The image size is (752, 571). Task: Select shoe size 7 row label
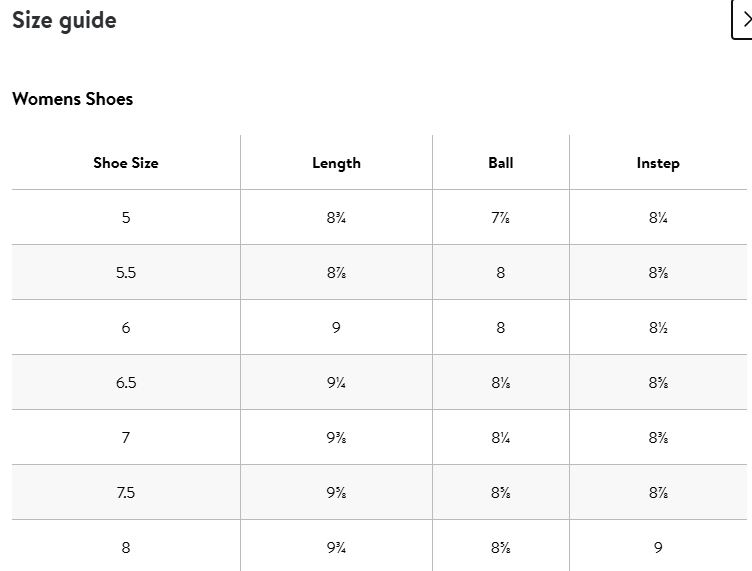[x=126, y=438]
